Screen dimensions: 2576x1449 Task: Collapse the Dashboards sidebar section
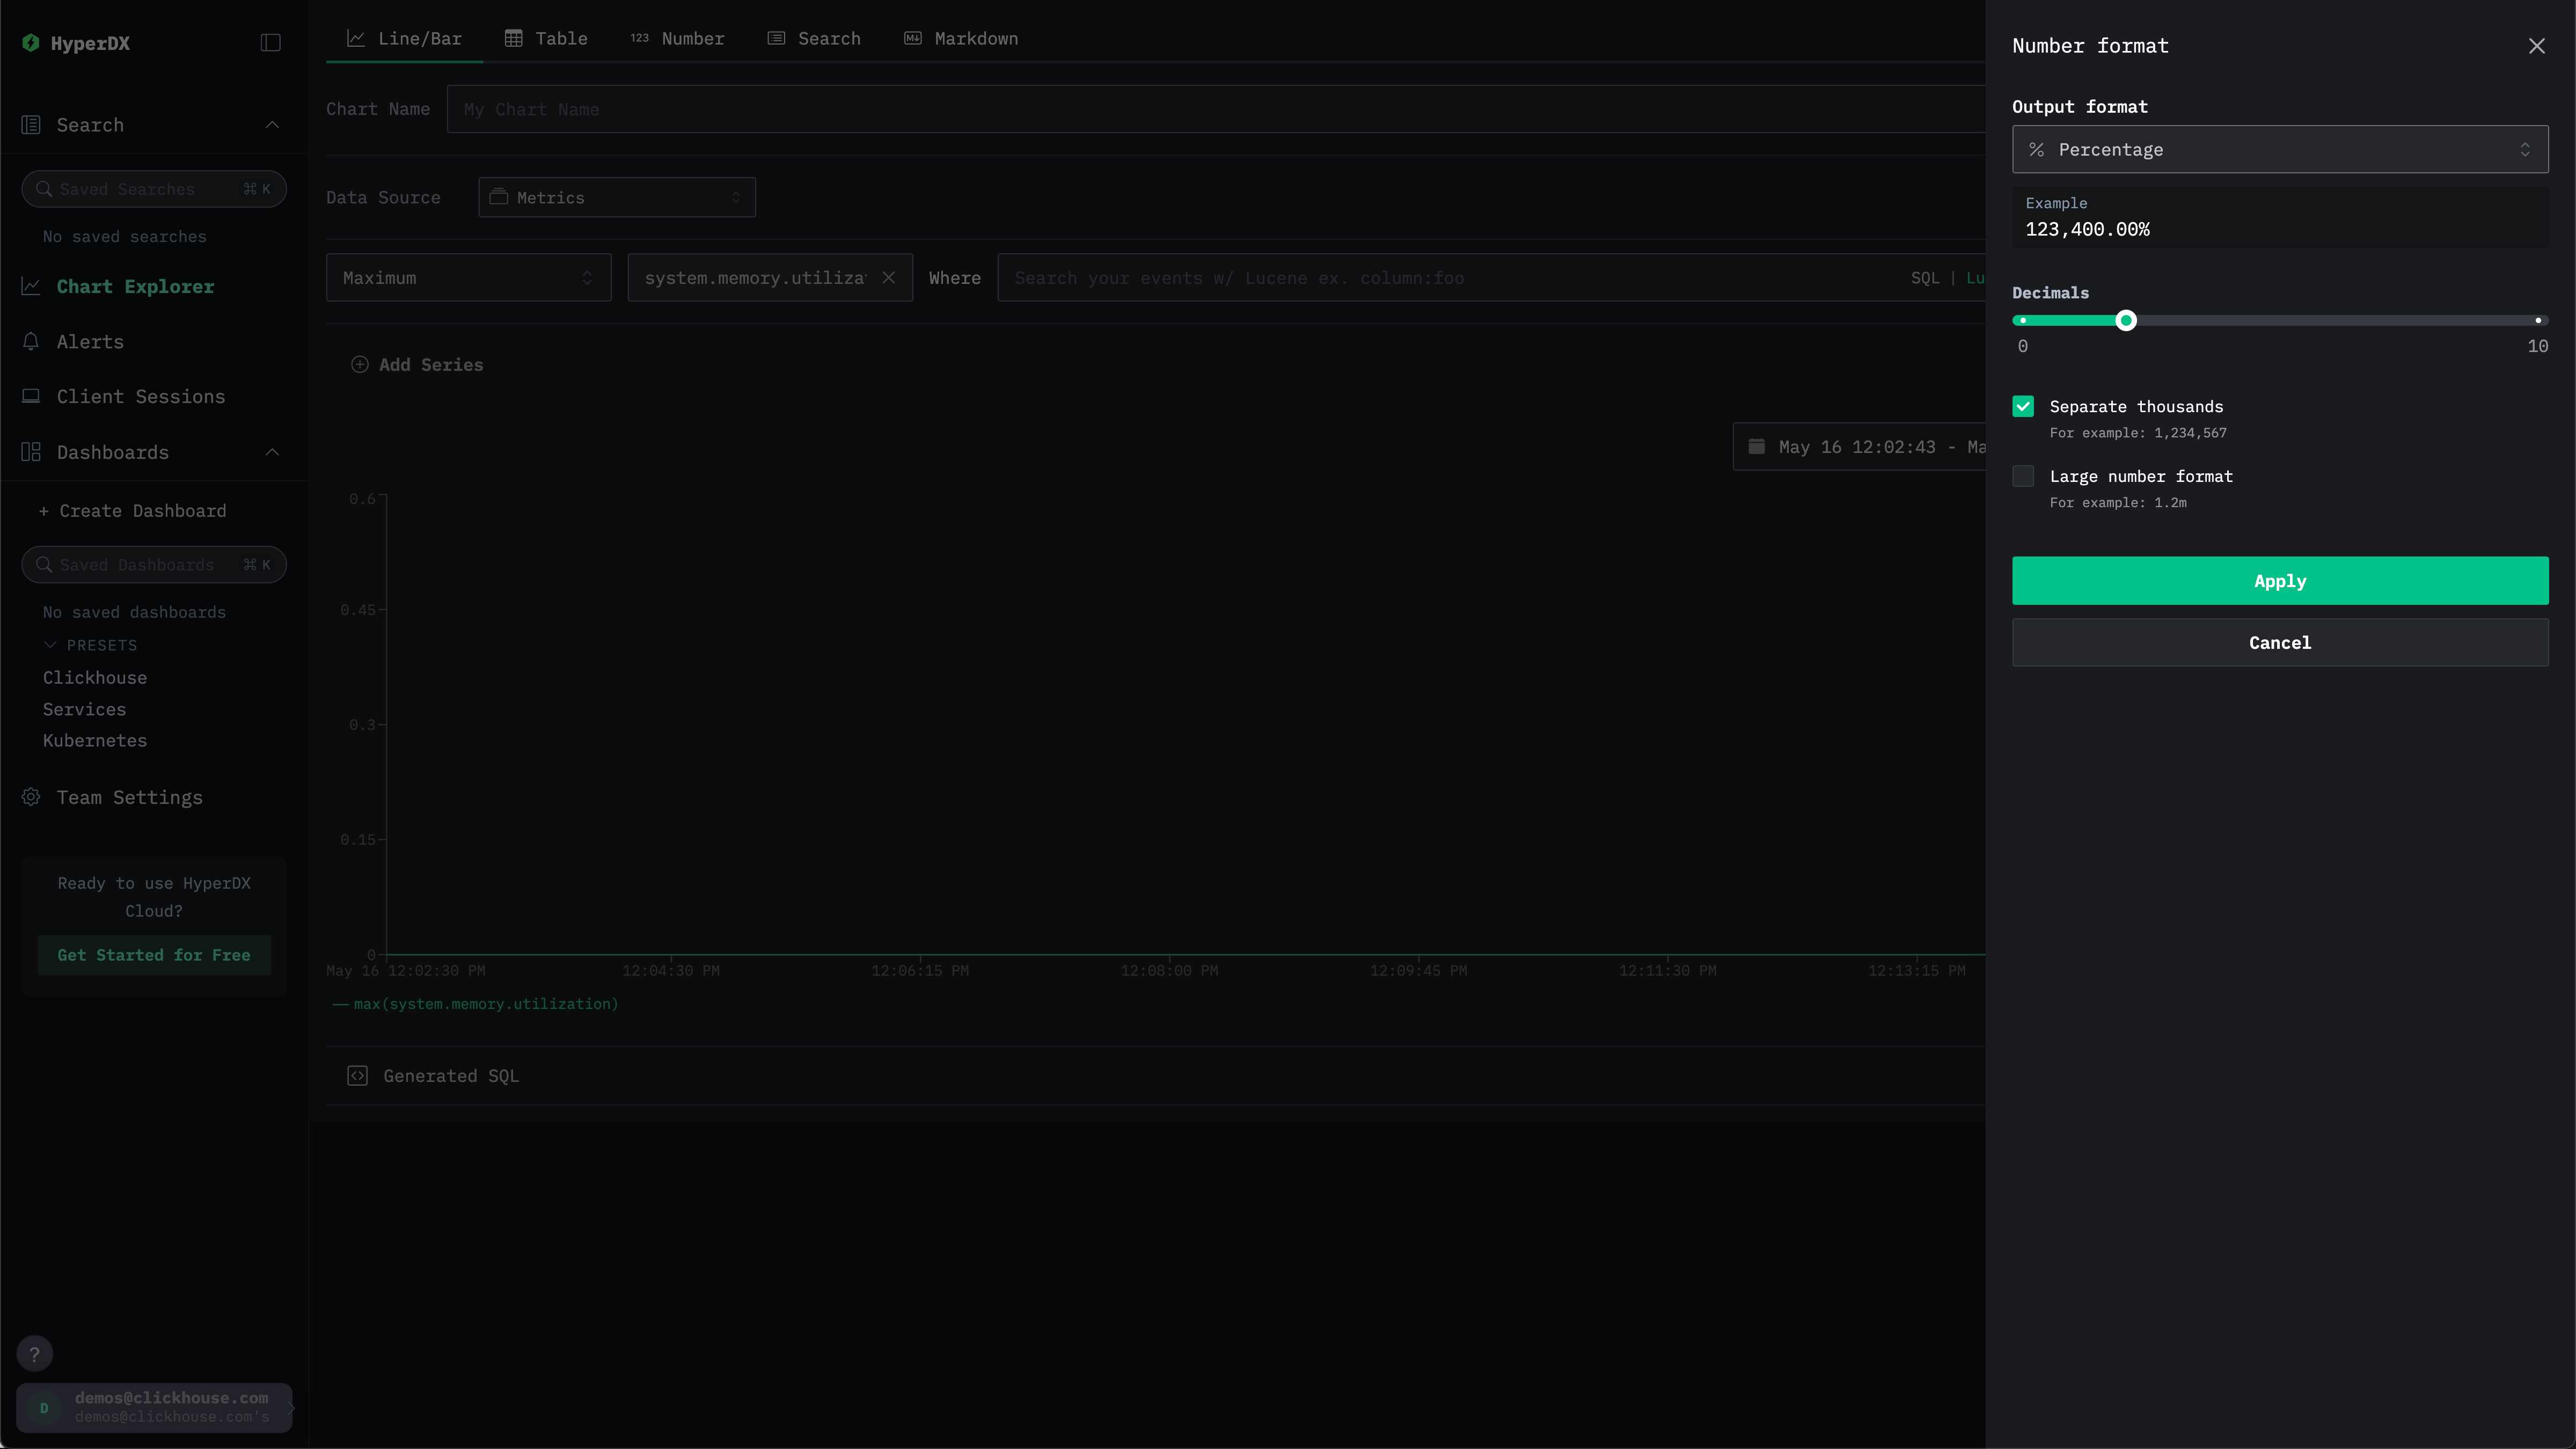[x=272, y=453]
